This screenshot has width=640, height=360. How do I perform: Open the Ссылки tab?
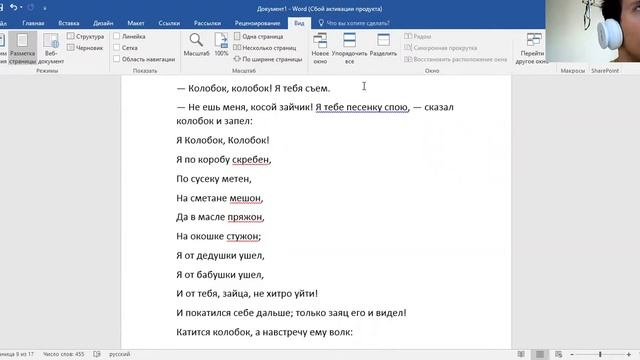click(x=169, y=23)
